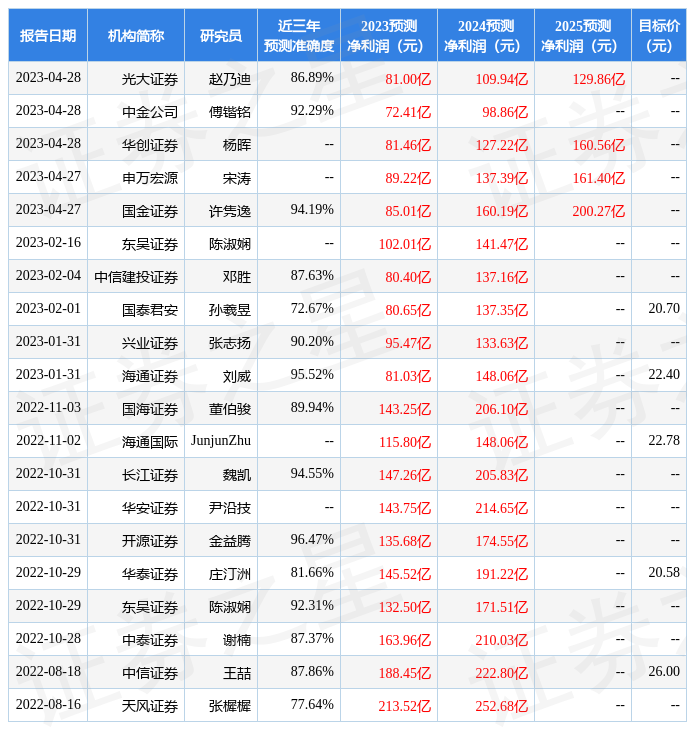The image size is (687, 730).
Task: Click researcher name 许隽逸
Action: [229, 211]
